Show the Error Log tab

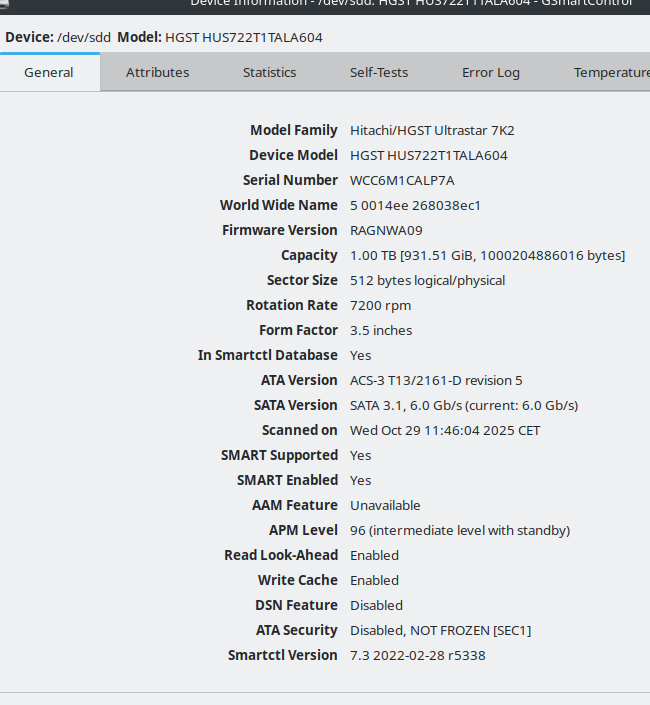(x=490, y=72)
